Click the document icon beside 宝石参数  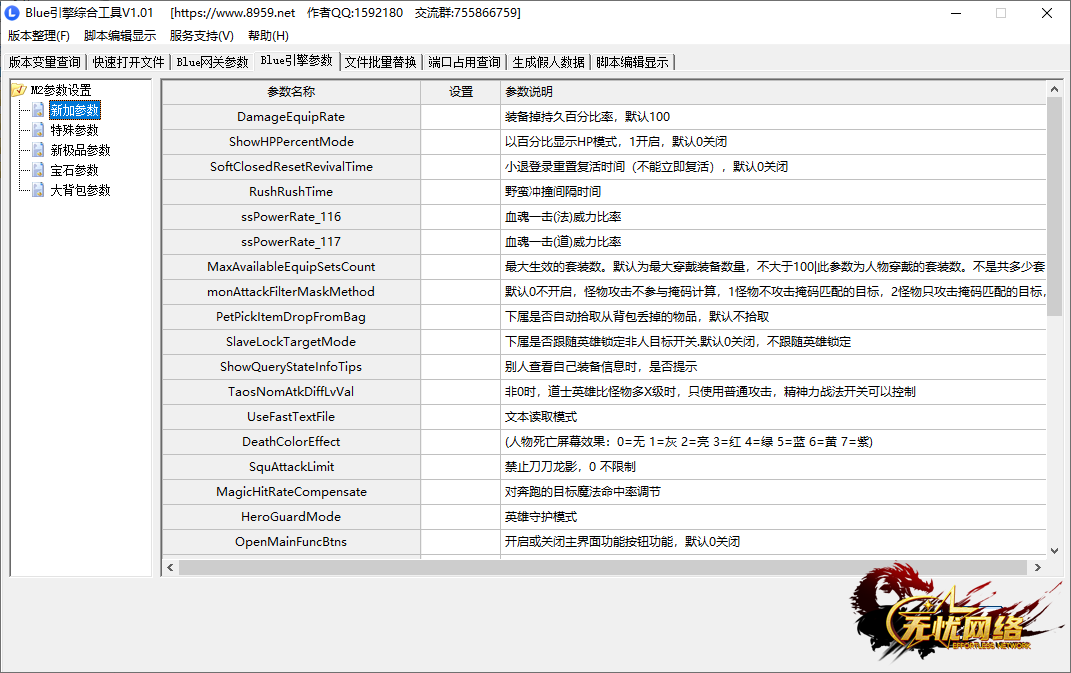(x=38, y=170)
